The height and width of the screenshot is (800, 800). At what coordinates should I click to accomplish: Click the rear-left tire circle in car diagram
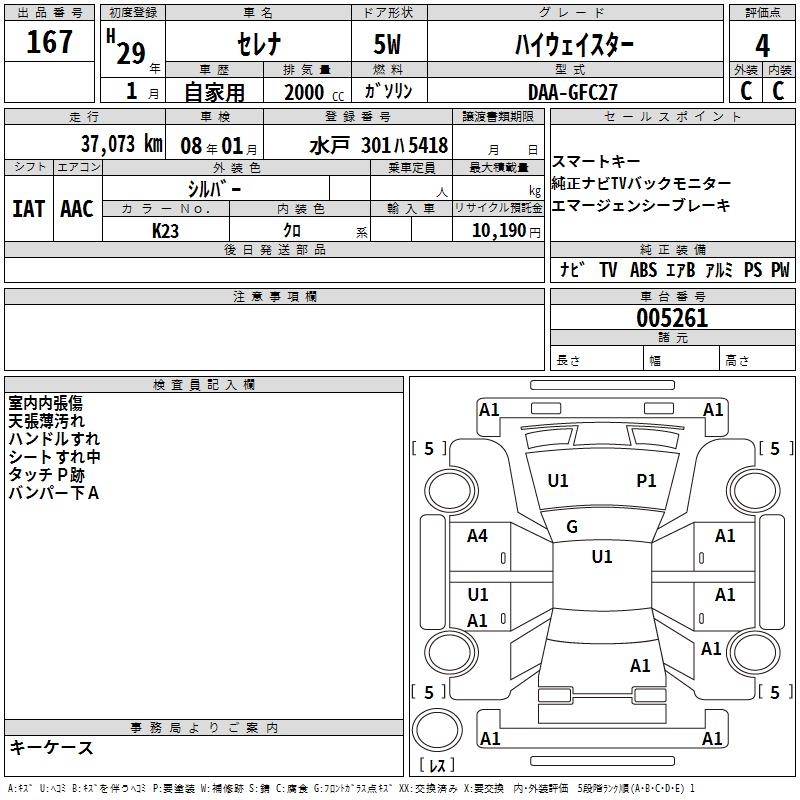(451, 652)
